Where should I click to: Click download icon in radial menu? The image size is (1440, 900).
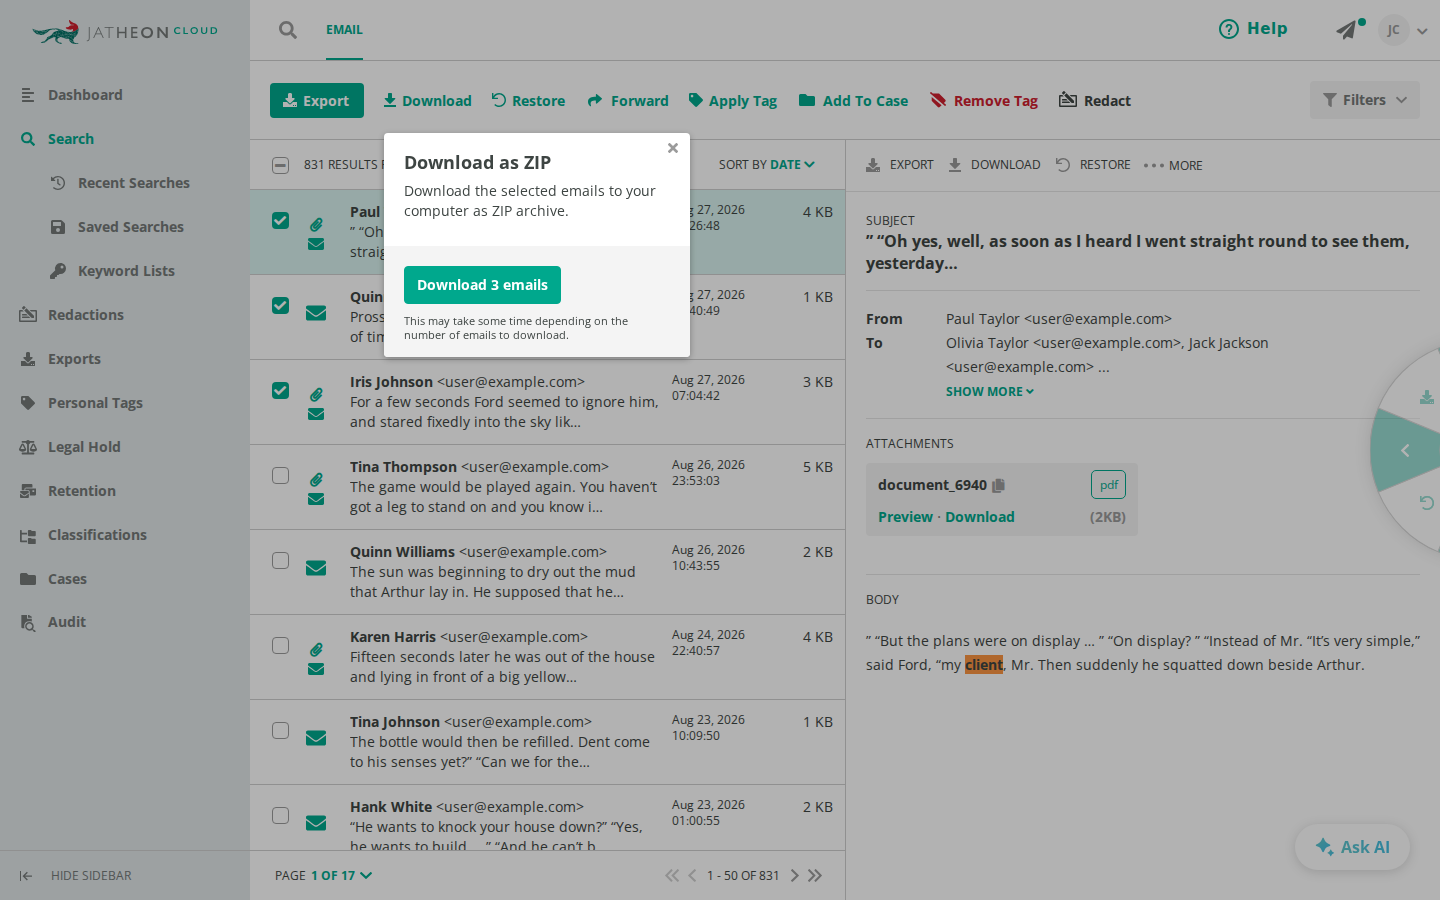tap(1427, 398)
